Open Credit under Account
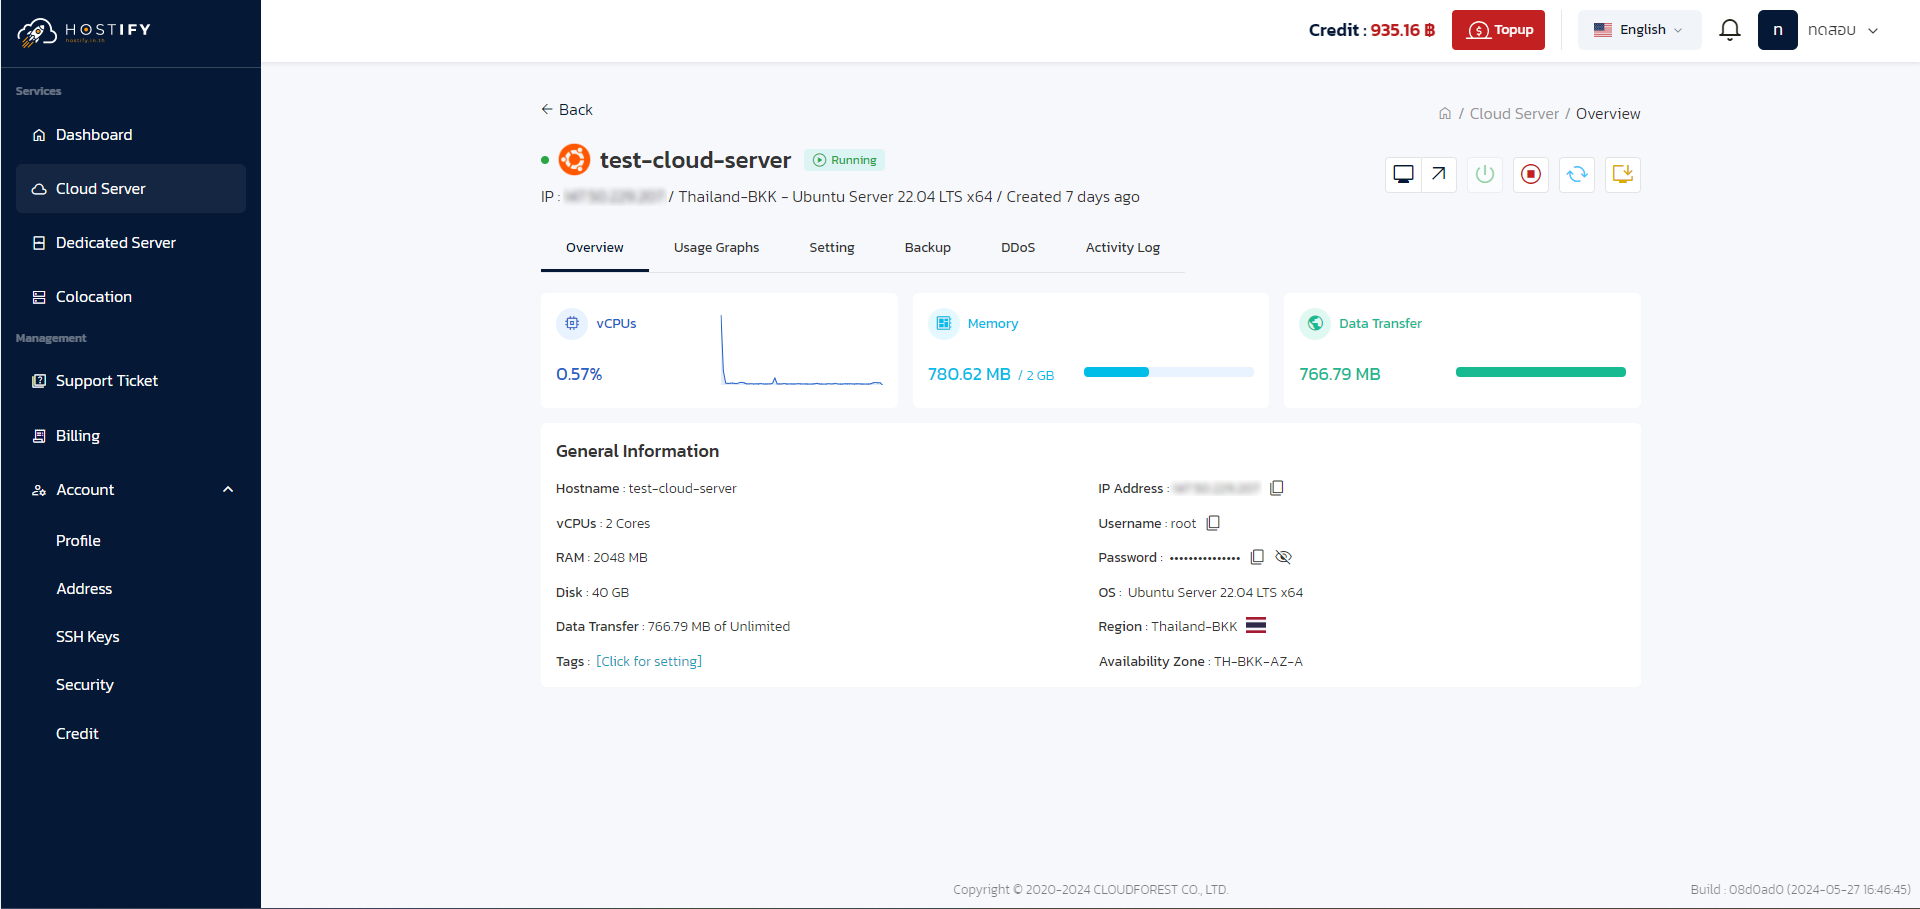The height and width of the screenshot is (909, 1920). tap(77, 734)
